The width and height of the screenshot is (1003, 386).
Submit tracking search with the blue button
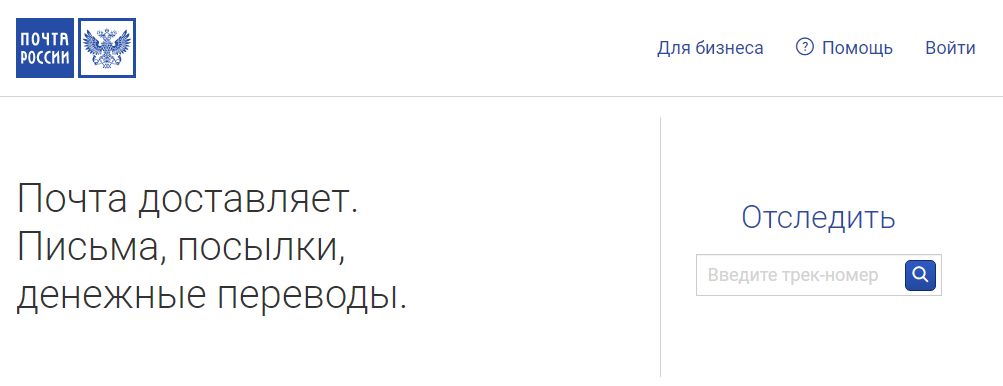[x=920, y=275]
